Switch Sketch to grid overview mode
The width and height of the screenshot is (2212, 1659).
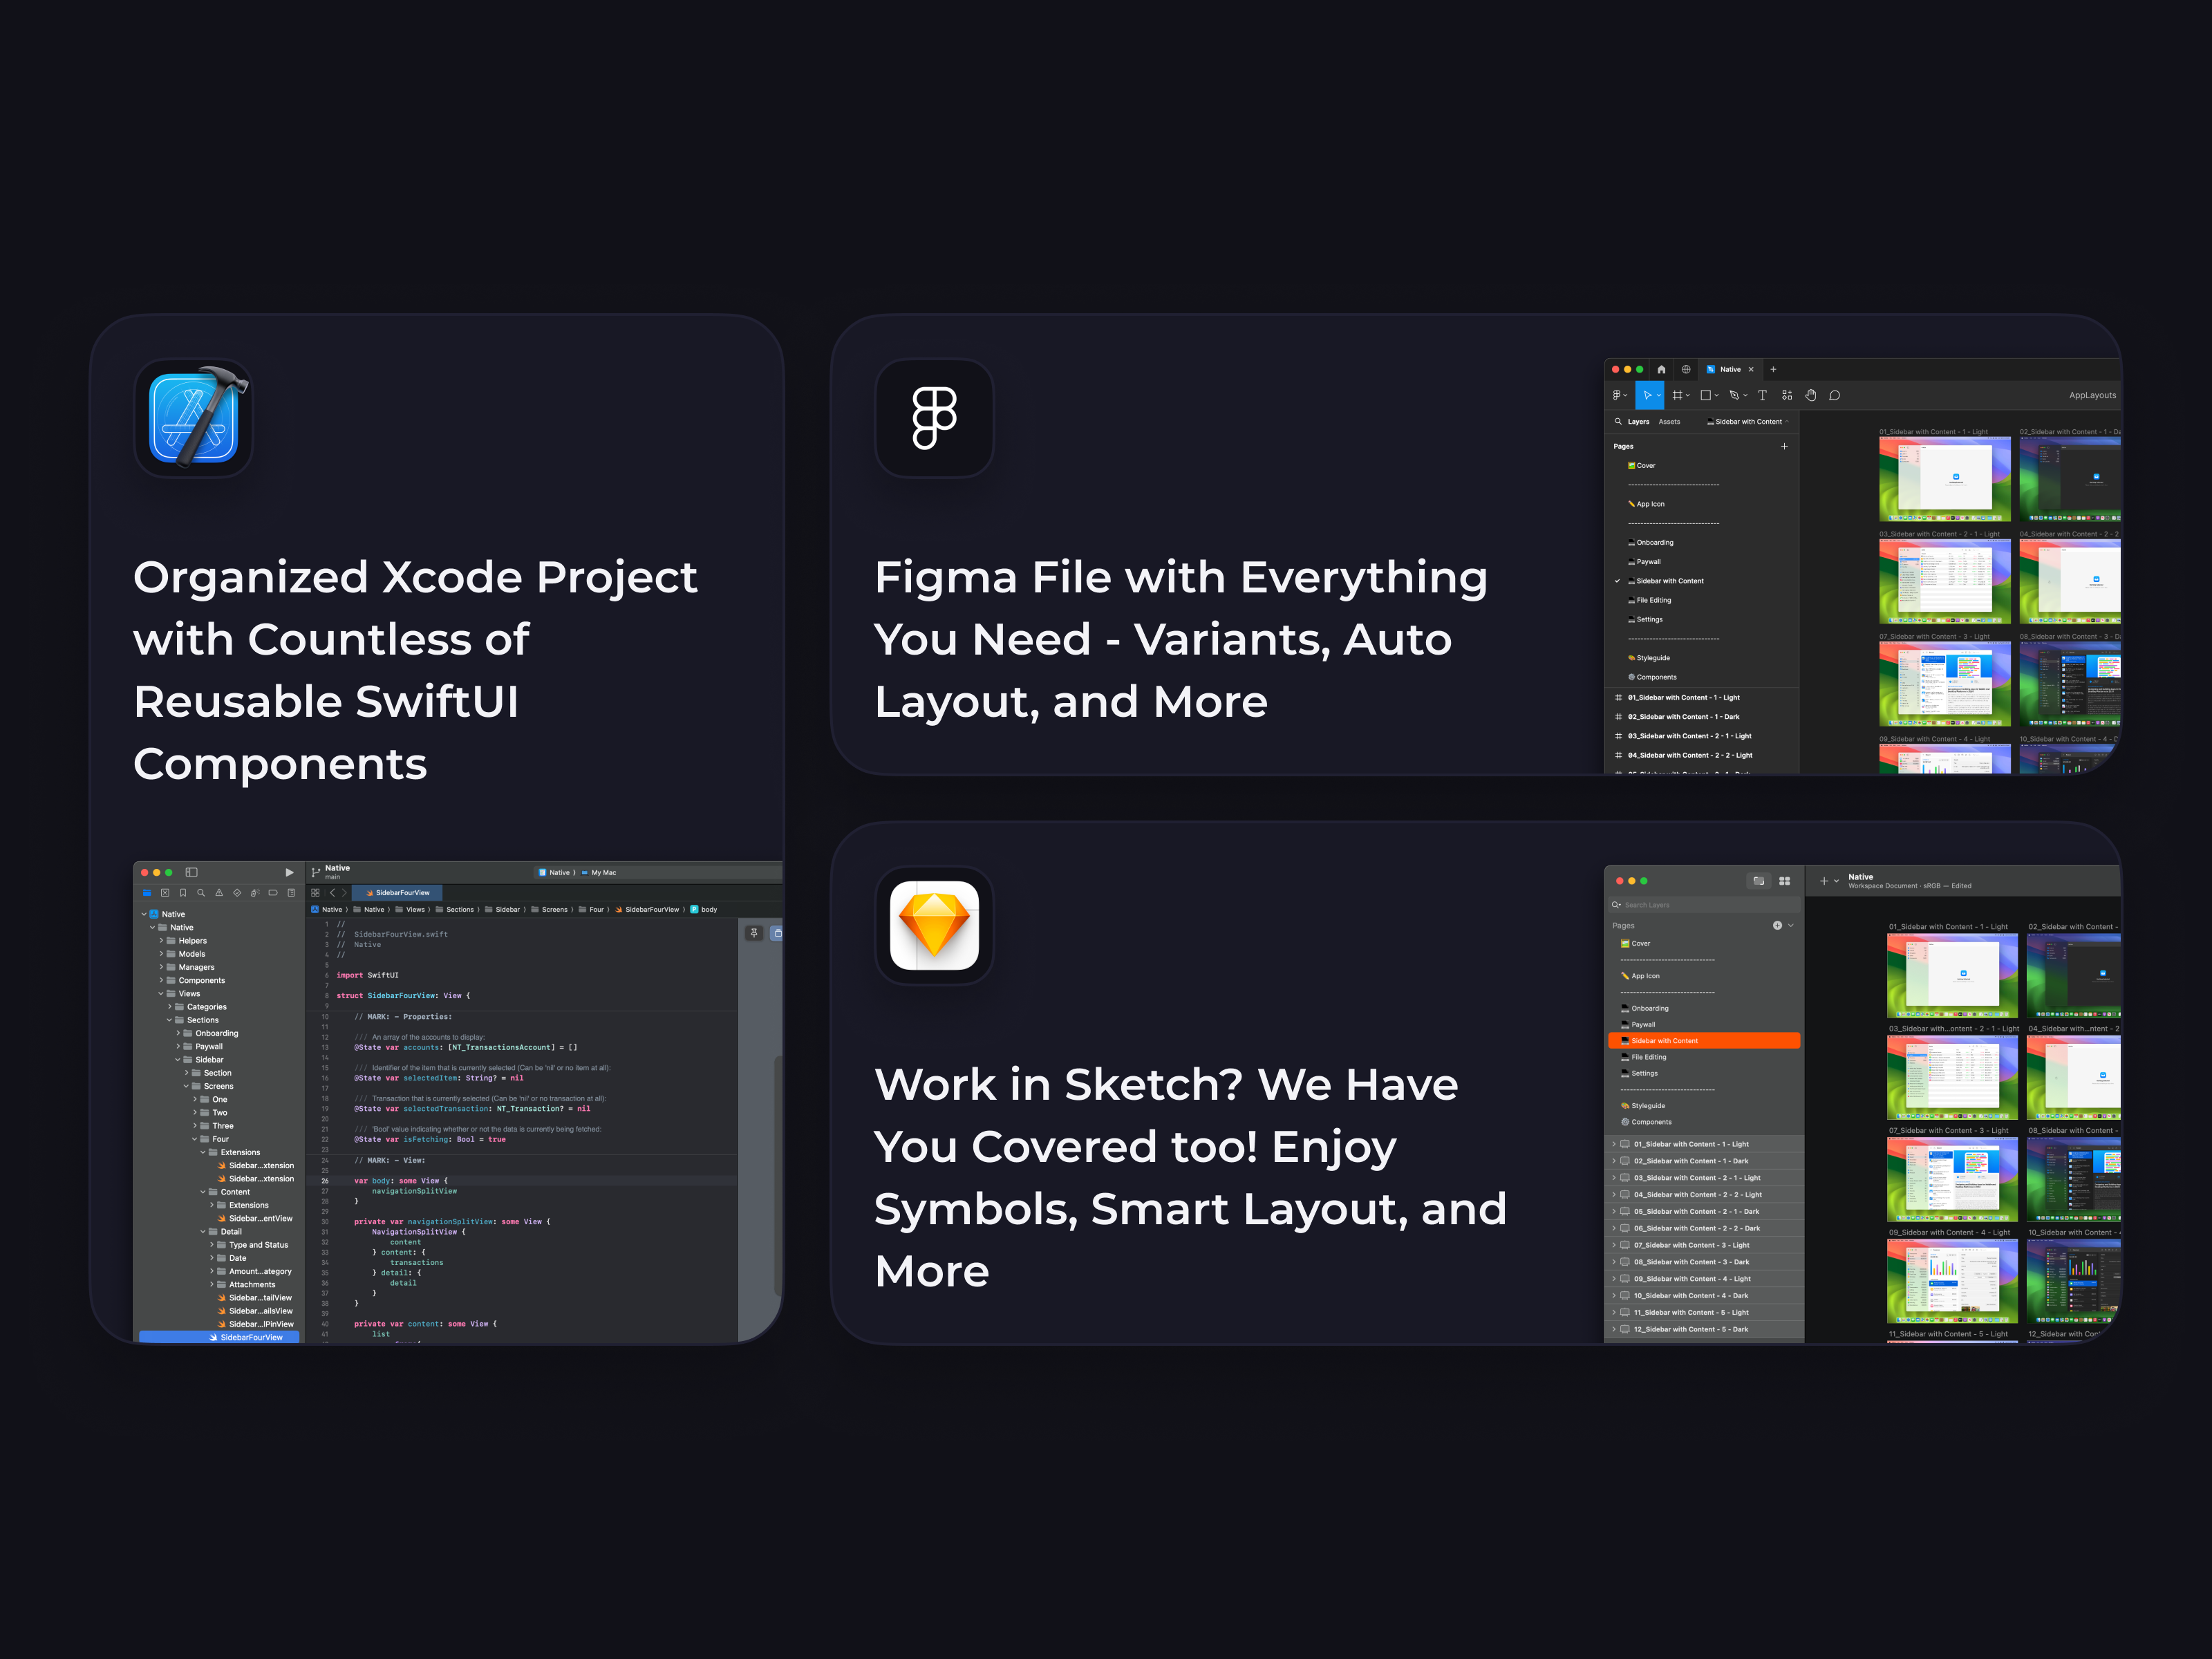click(x=1784, y=881)
